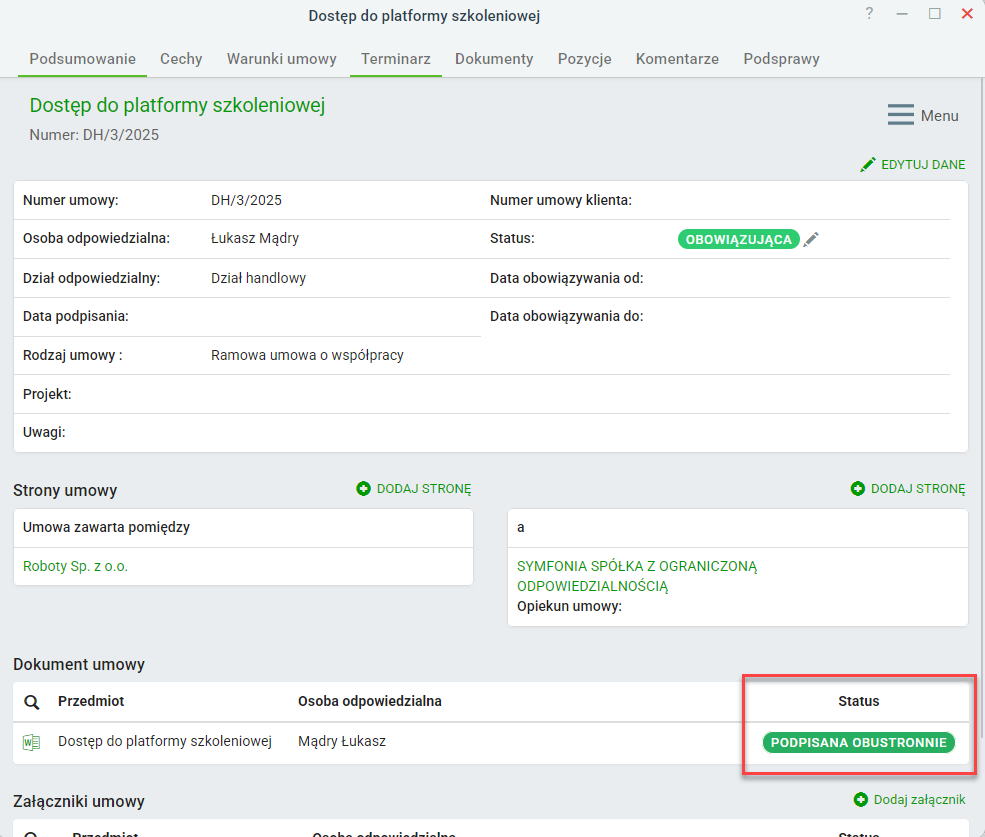Click plus icon of right DODAJ STRONĘ

pyautogui.click(x=857, y=488)
